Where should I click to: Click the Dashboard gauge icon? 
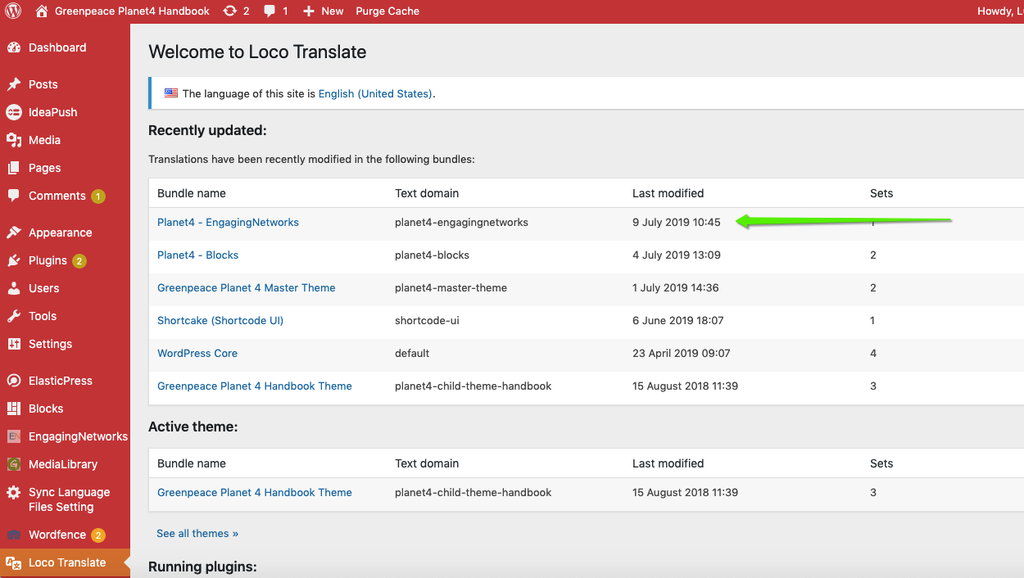point(14,48)
